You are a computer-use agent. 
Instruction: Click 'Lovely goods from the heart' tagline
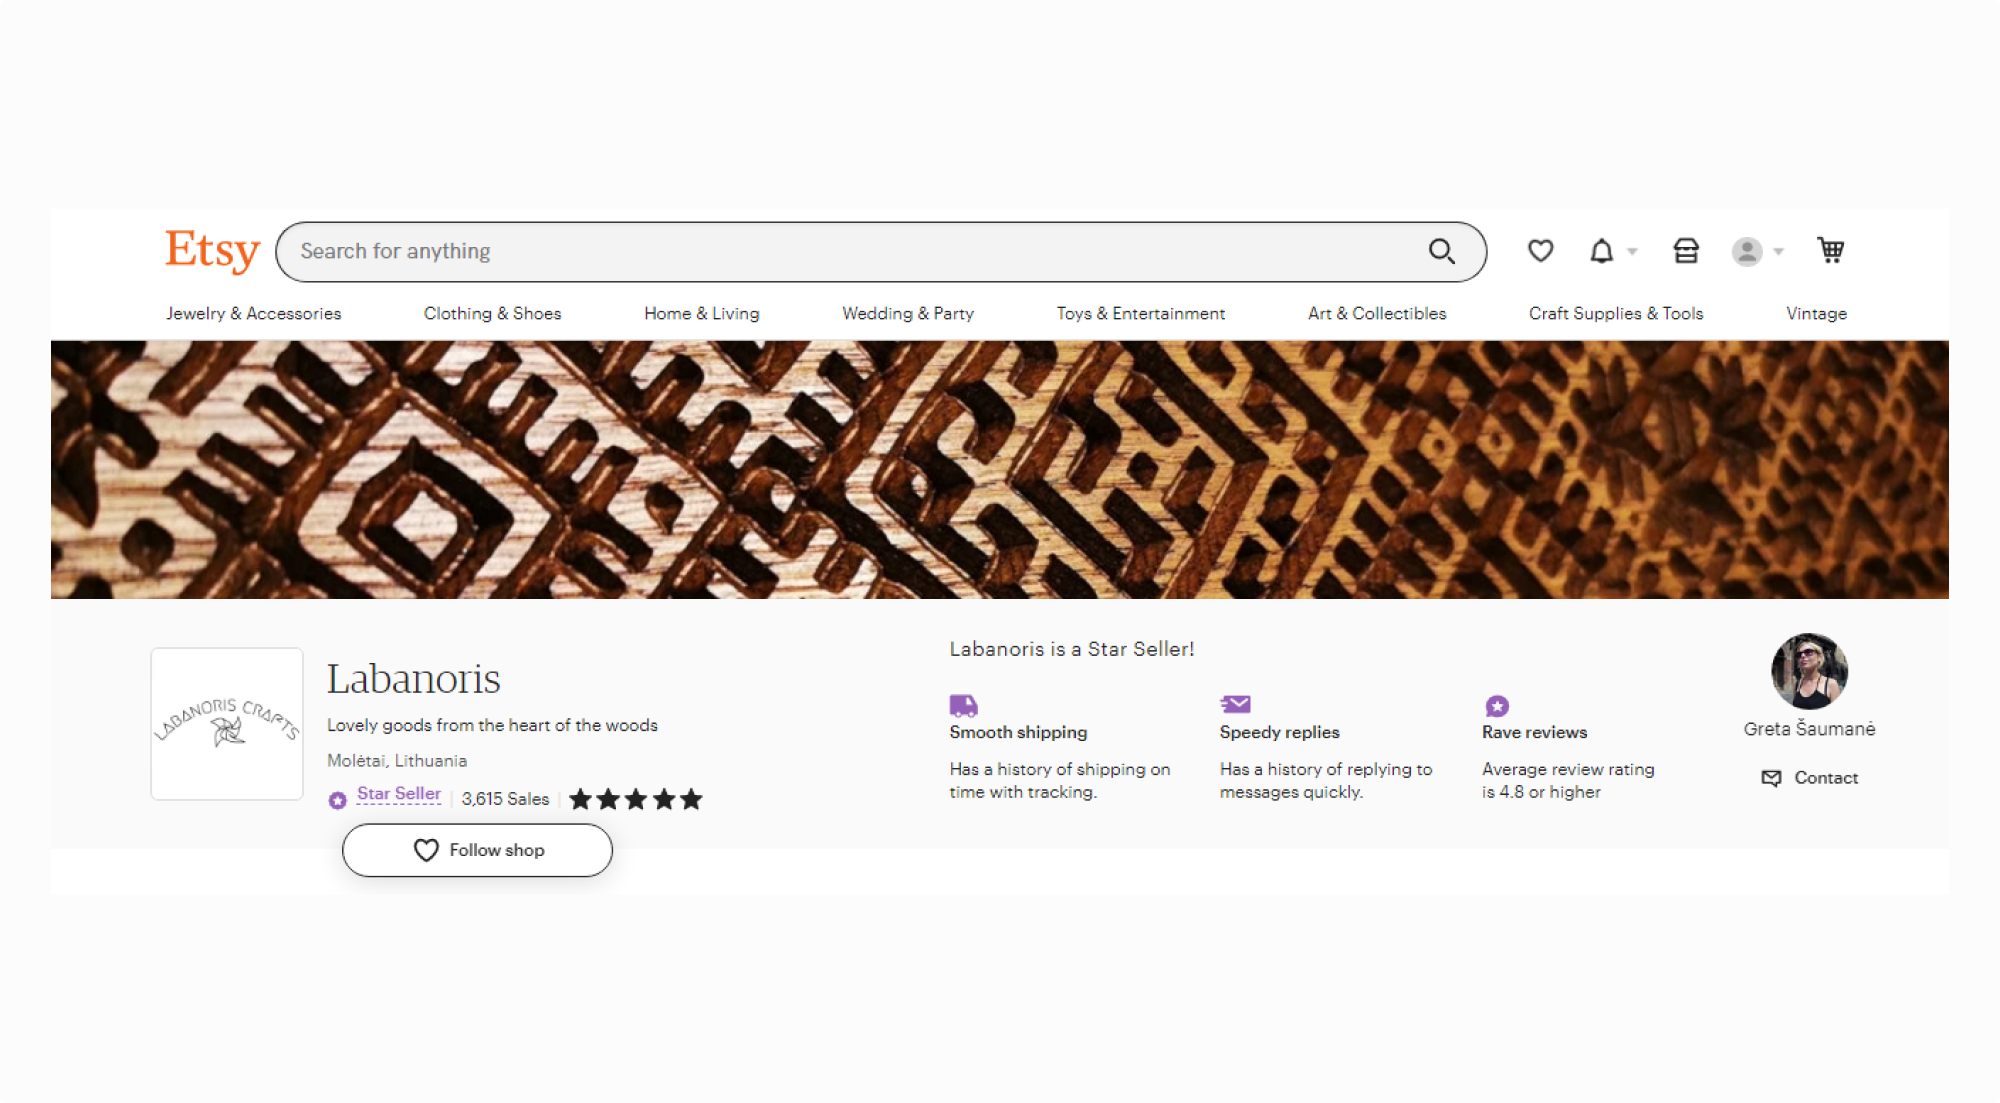tap(492, 725)
